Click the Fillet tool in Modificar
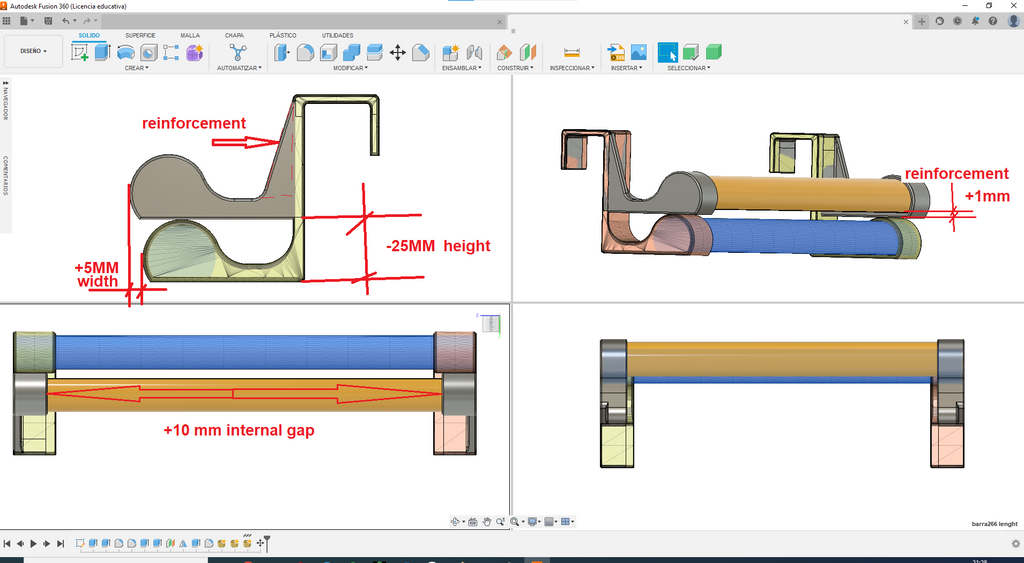The height and width of the screenshot is (563, 1024). click(x=305, y=53)
